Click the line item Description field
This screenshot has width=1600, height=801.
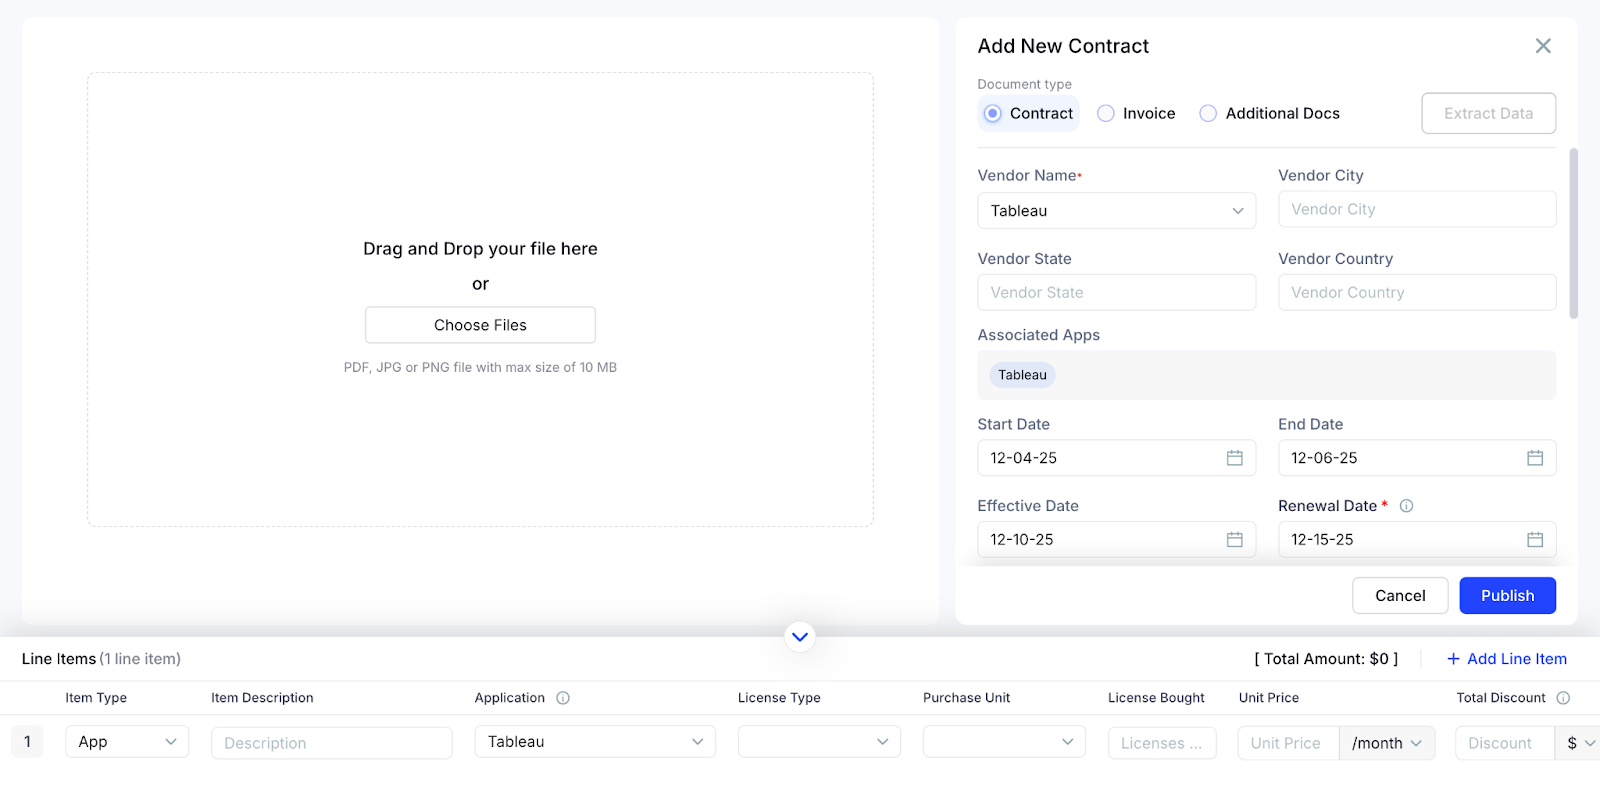pos(332,743)
